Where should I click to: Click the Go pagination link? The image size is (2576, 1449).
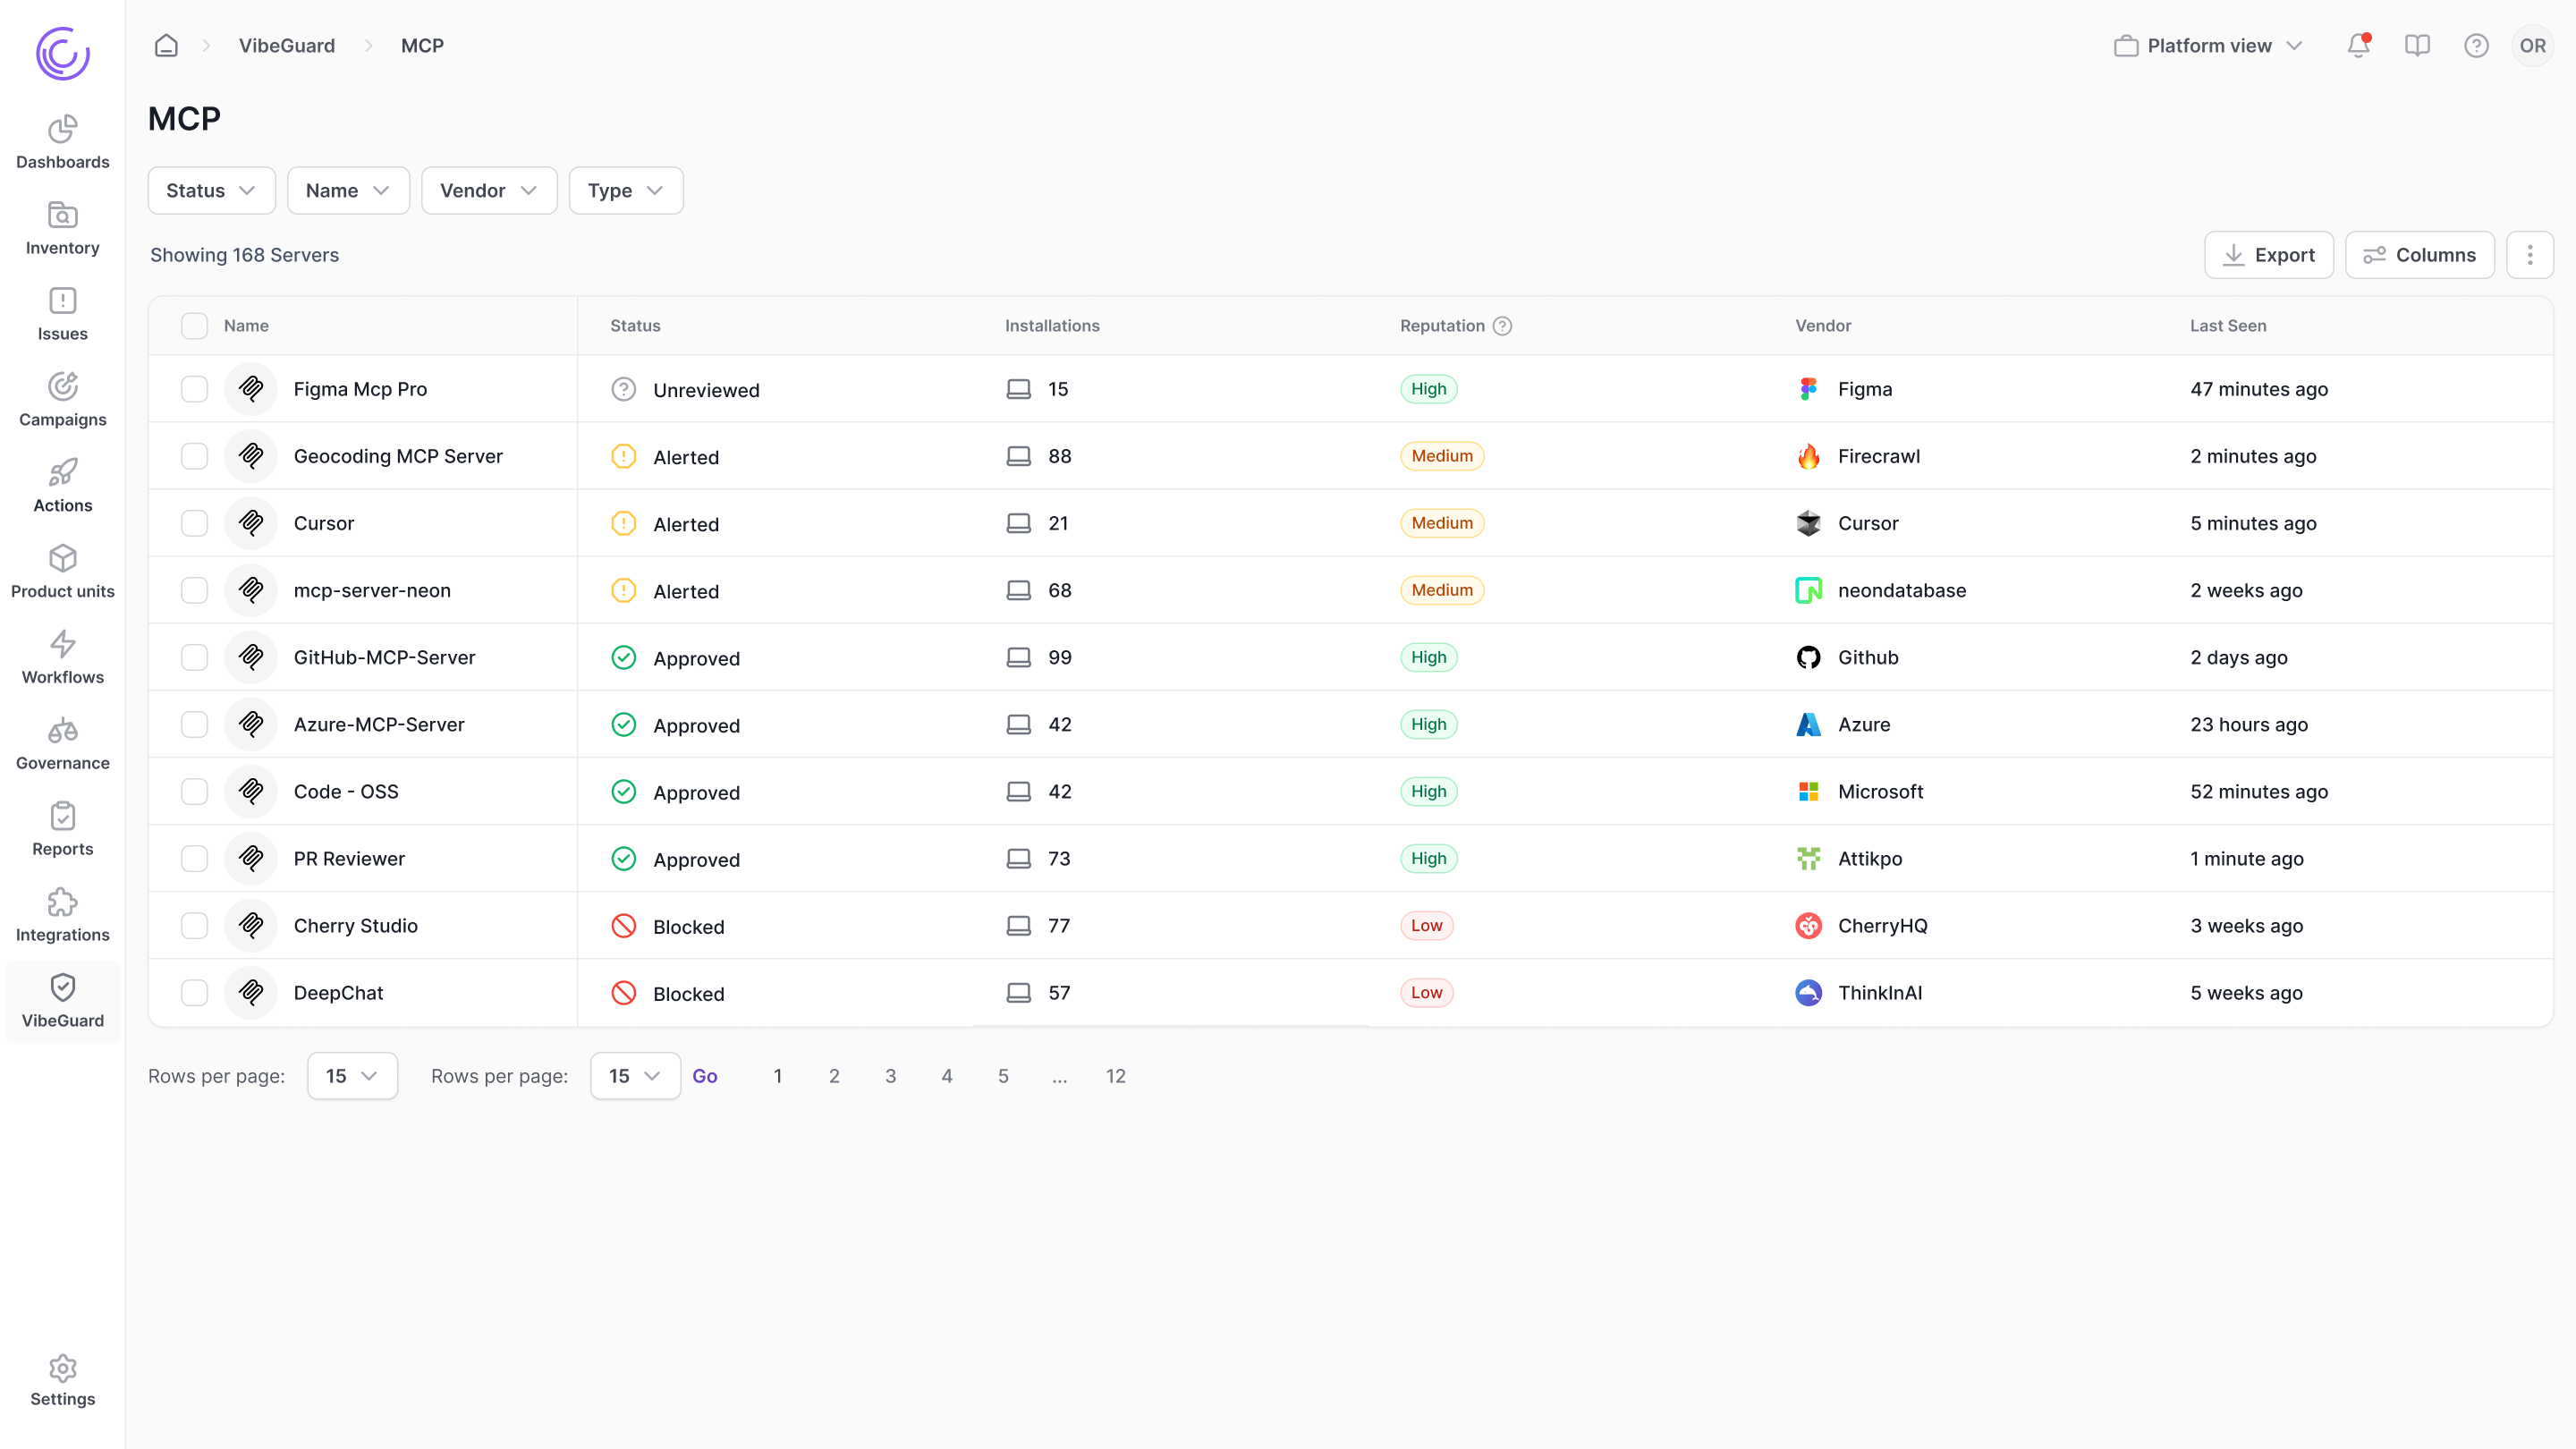(x=704, y=1076)
